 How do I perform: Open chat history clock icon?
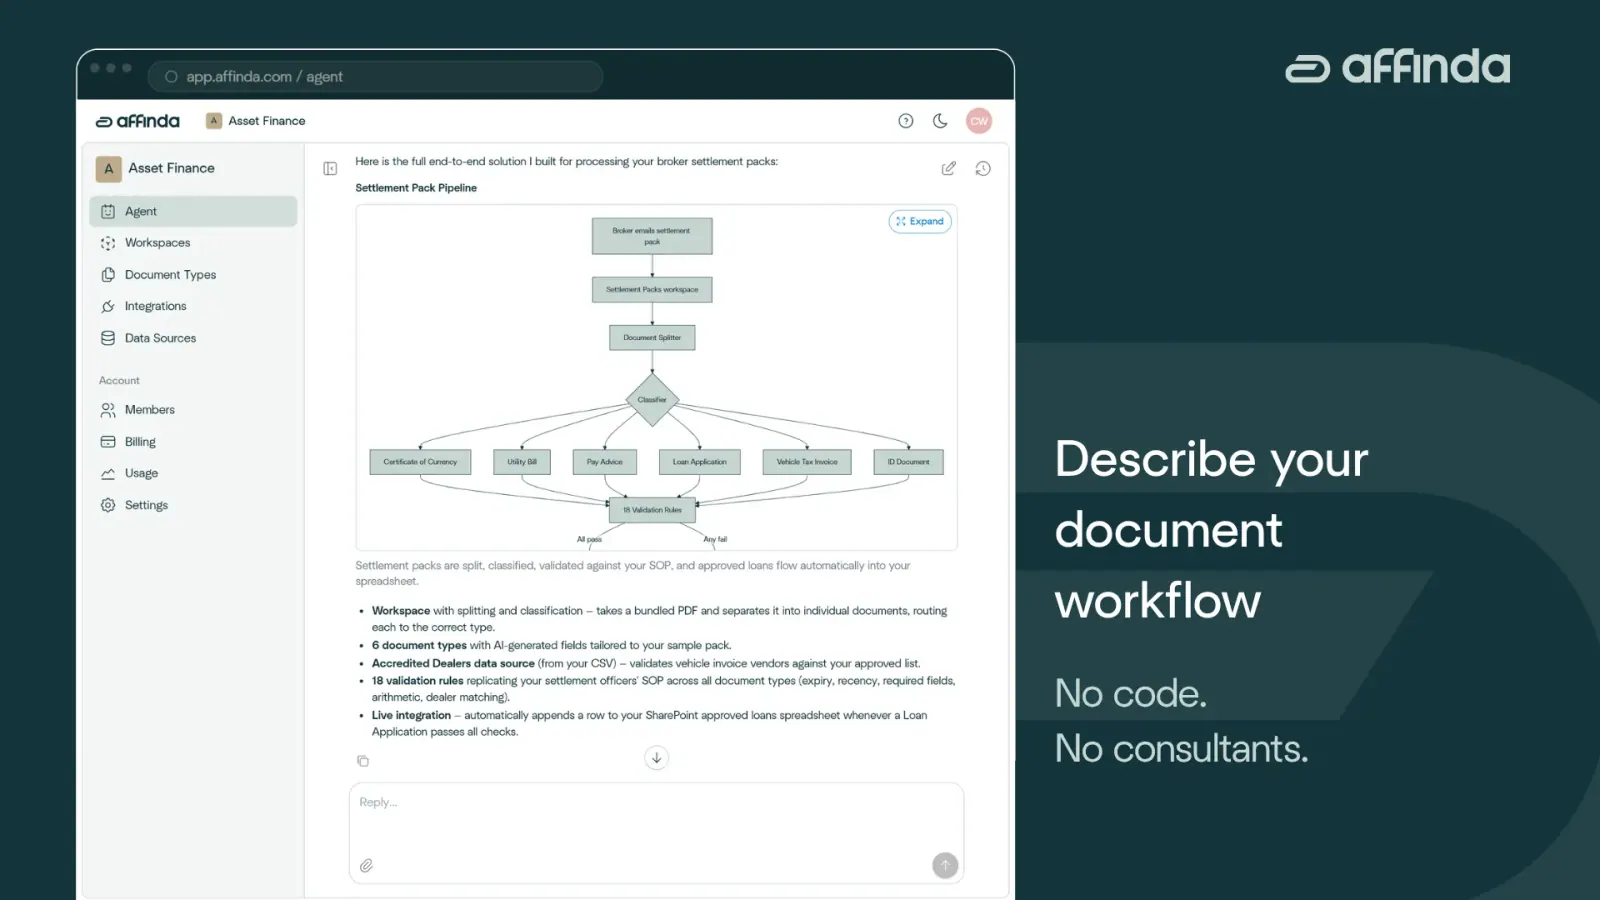pyautogui.click(x=983, y=169)
